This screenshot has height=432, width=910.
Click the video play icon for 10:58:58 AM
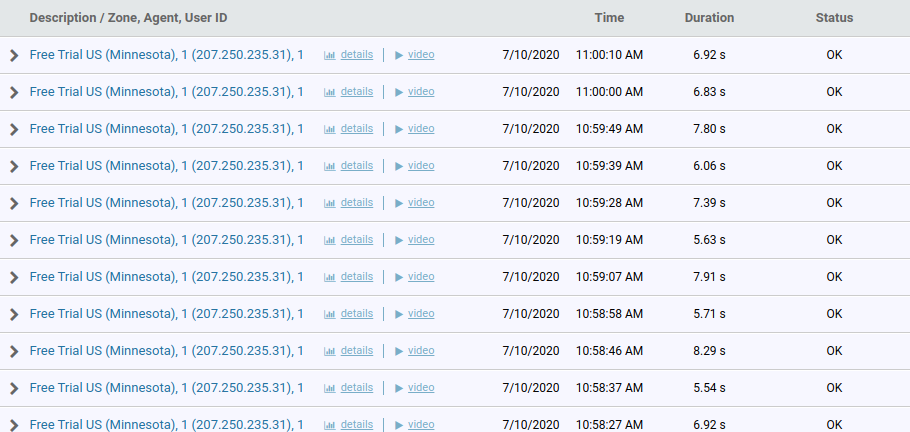coord(399,314)
